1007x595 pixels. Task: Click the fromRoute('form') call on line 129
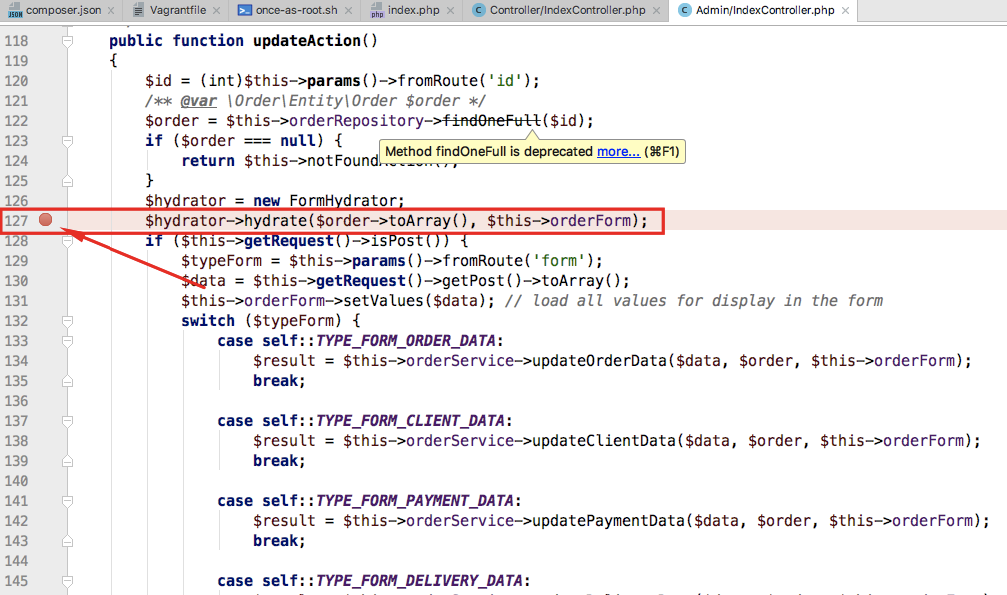(518, 261)
